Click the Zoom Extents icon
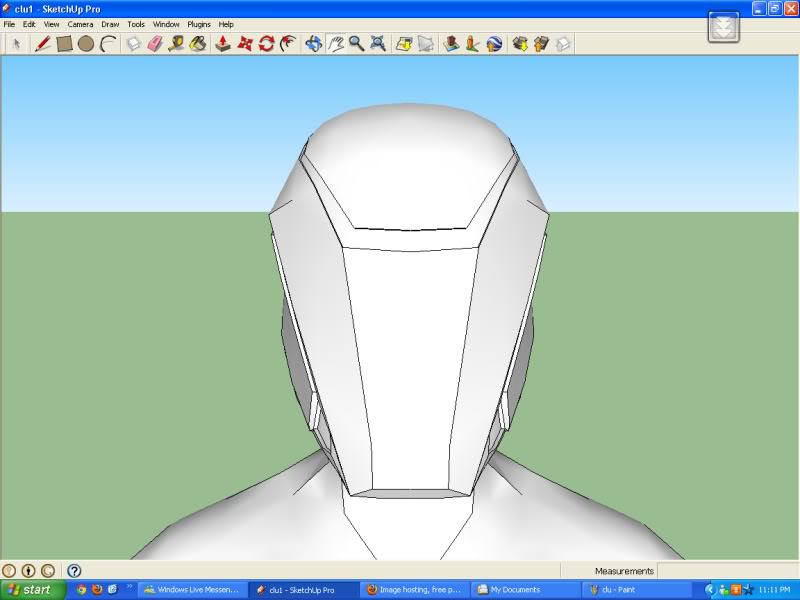Image resolution: width=800 pixels, height=600 pixels. [x=378, y=44]
